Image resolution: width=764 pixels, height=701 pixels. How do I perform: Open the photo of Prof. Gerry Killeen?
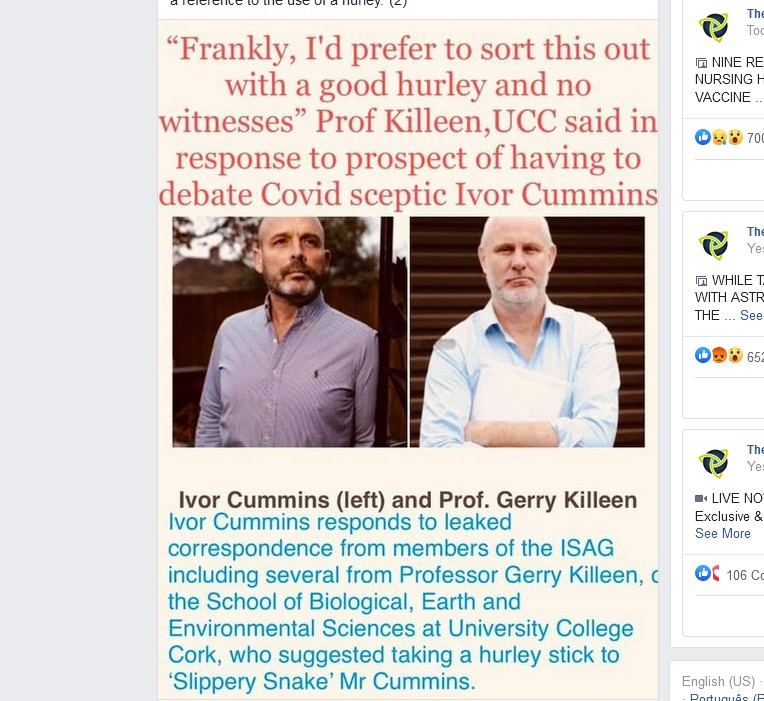point(527,332)
